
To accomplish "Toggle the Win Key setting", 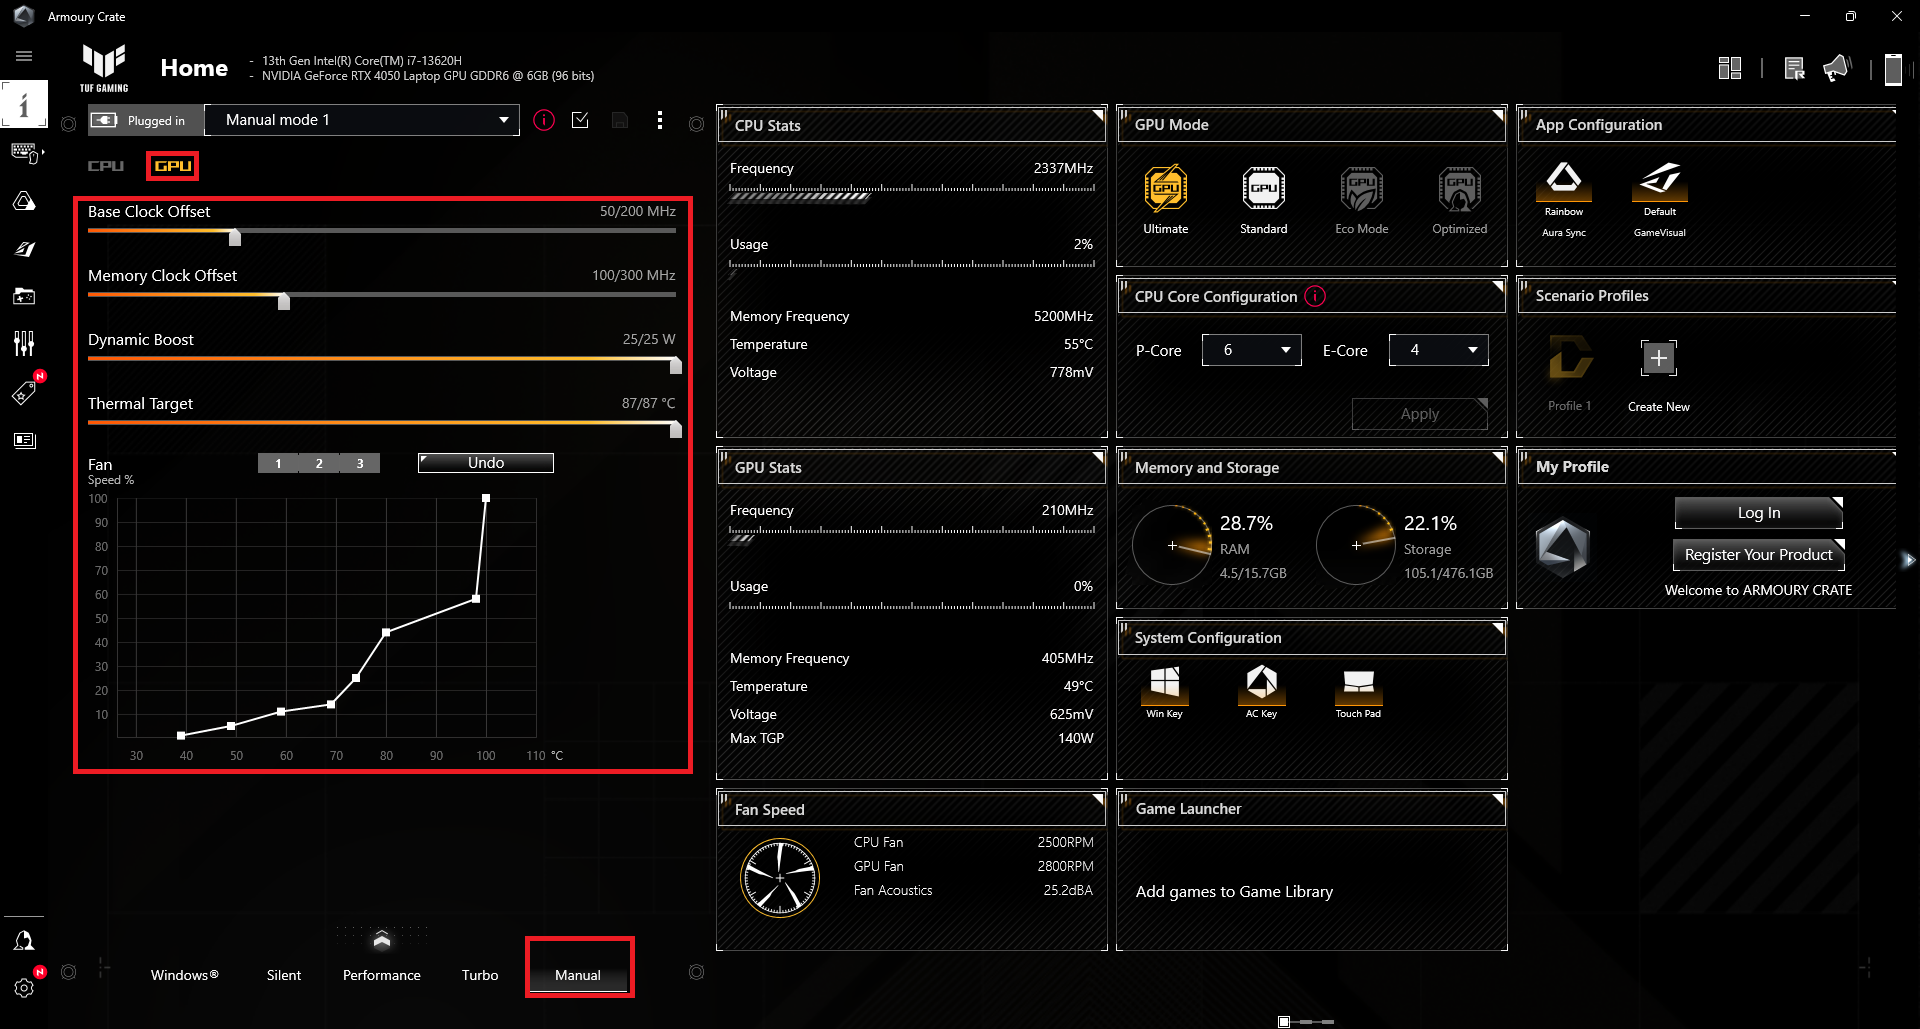I will 1164,684.
